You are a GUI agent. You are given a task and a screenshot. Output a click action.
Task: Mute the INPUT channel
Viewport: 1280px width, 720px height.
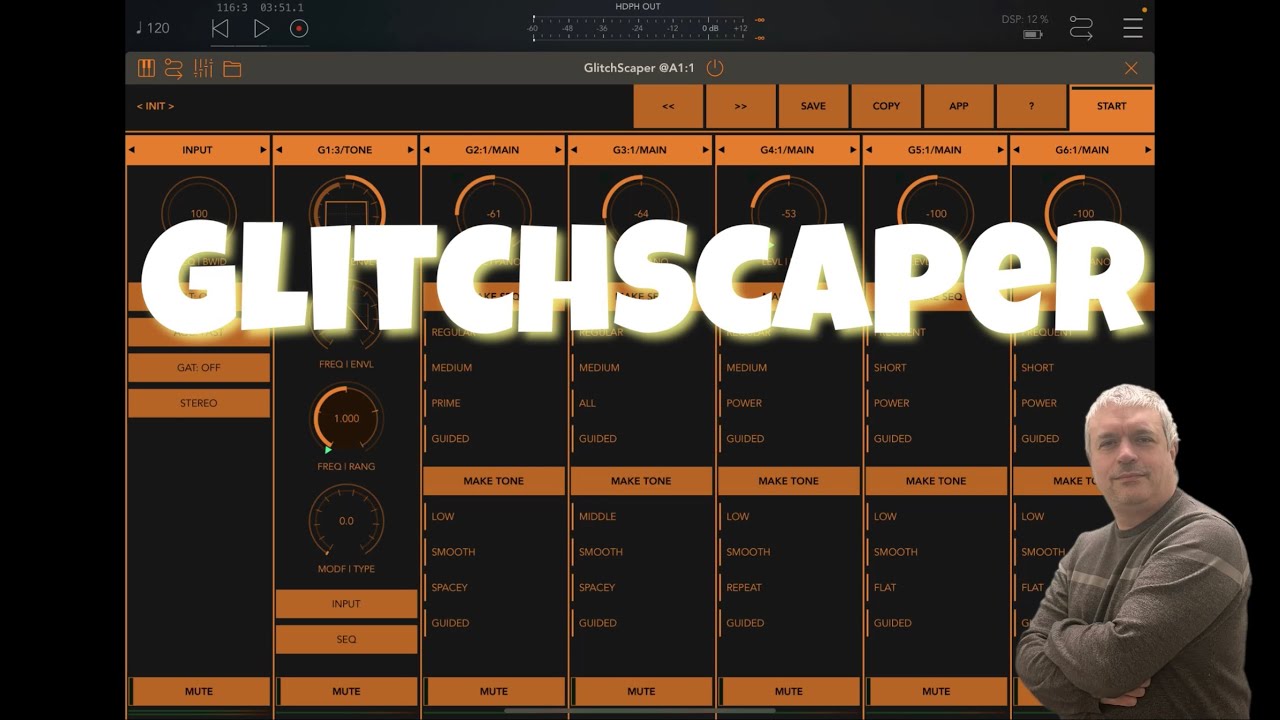click(199, 691)
